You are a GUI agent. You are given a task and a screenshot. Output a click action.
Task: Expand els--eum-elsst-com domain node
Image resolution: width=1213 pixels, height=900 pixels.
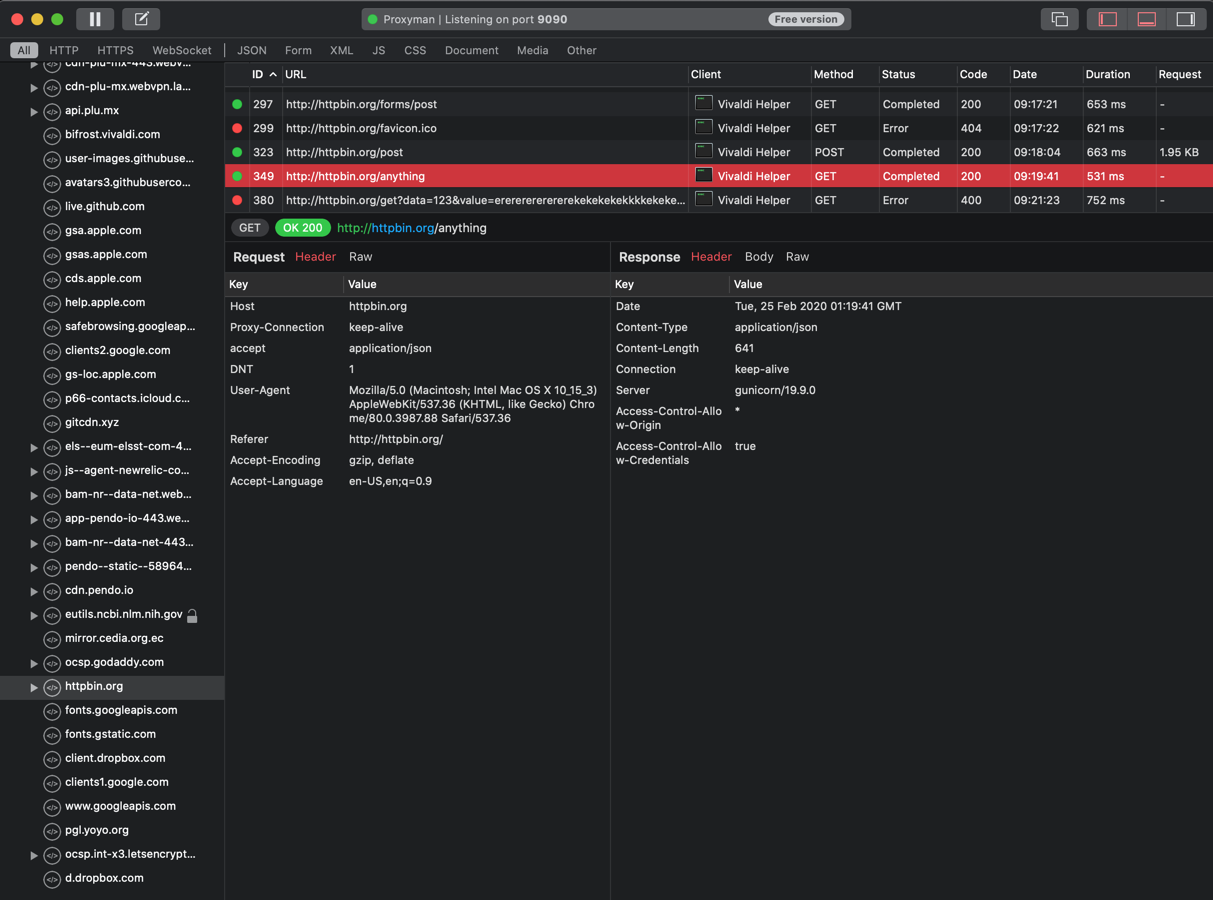(x=34, y=447)
